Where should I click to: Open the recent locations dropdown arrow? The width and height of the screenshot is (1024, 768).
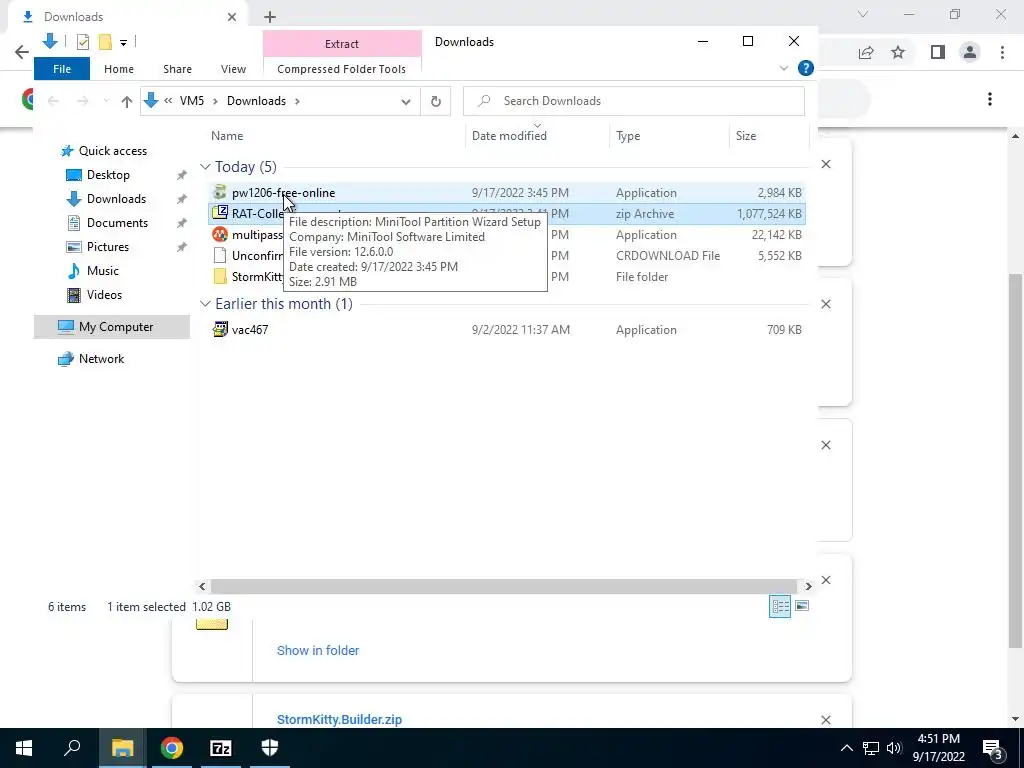(106, 101)
